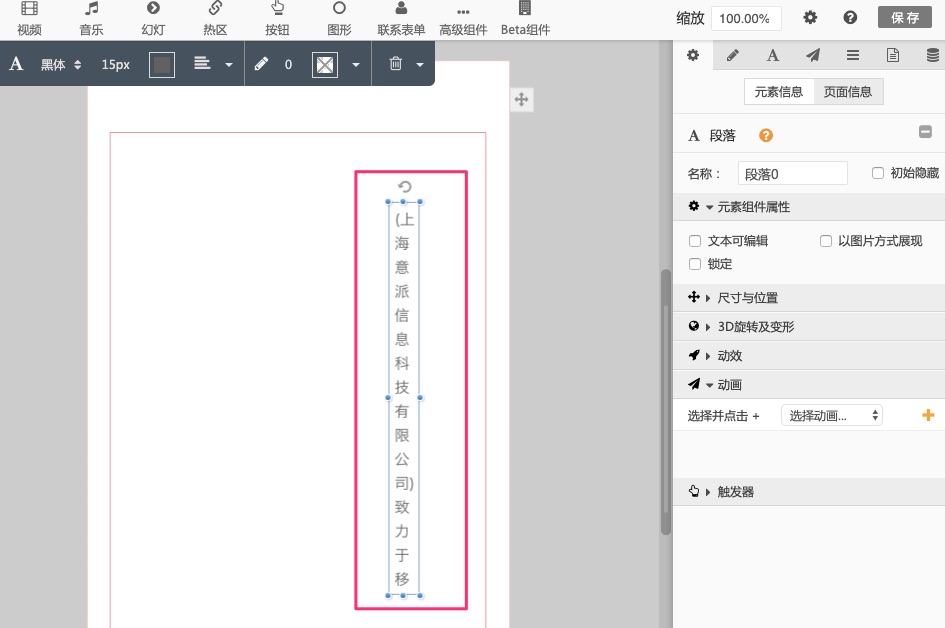Click the rotate handle above the text box

pyautogui.click(x=404, y=186)
